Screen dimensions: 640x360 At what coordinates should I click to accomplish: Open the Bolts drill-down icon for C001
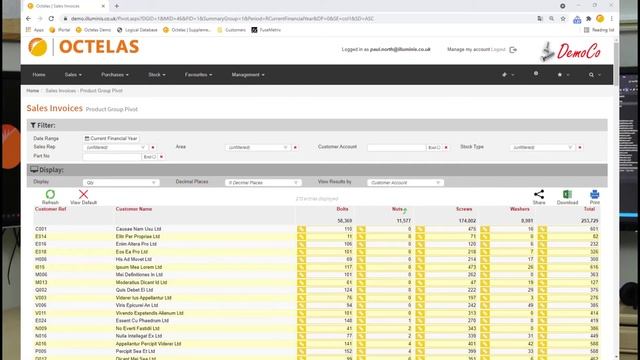(301, 229)
